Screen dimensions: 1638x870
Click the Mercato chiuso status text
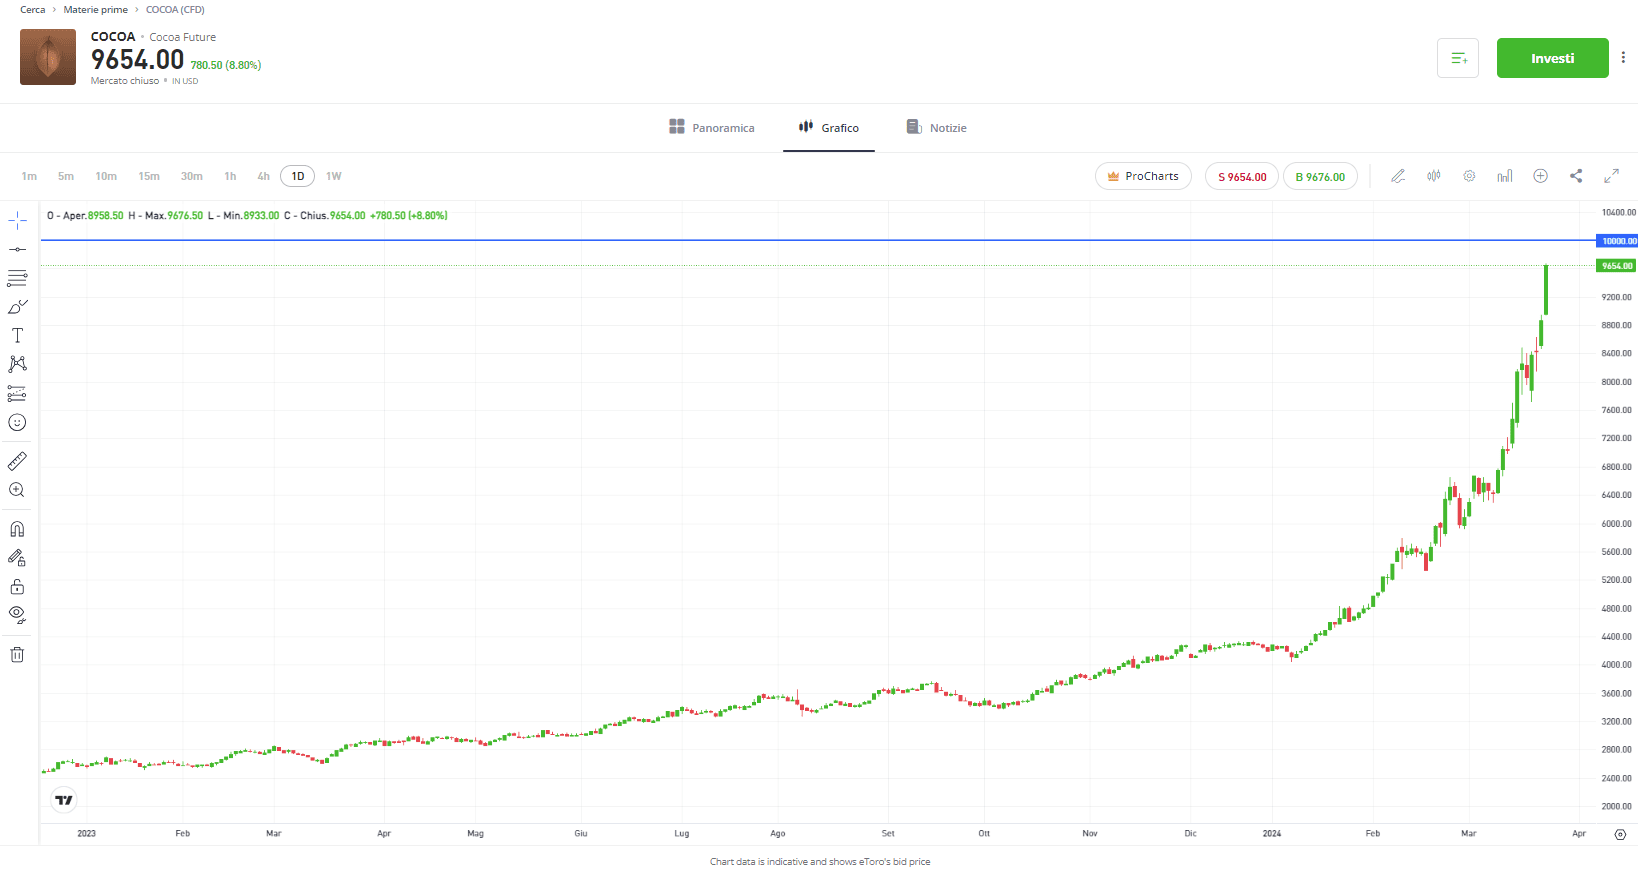[x=125, y=81]
